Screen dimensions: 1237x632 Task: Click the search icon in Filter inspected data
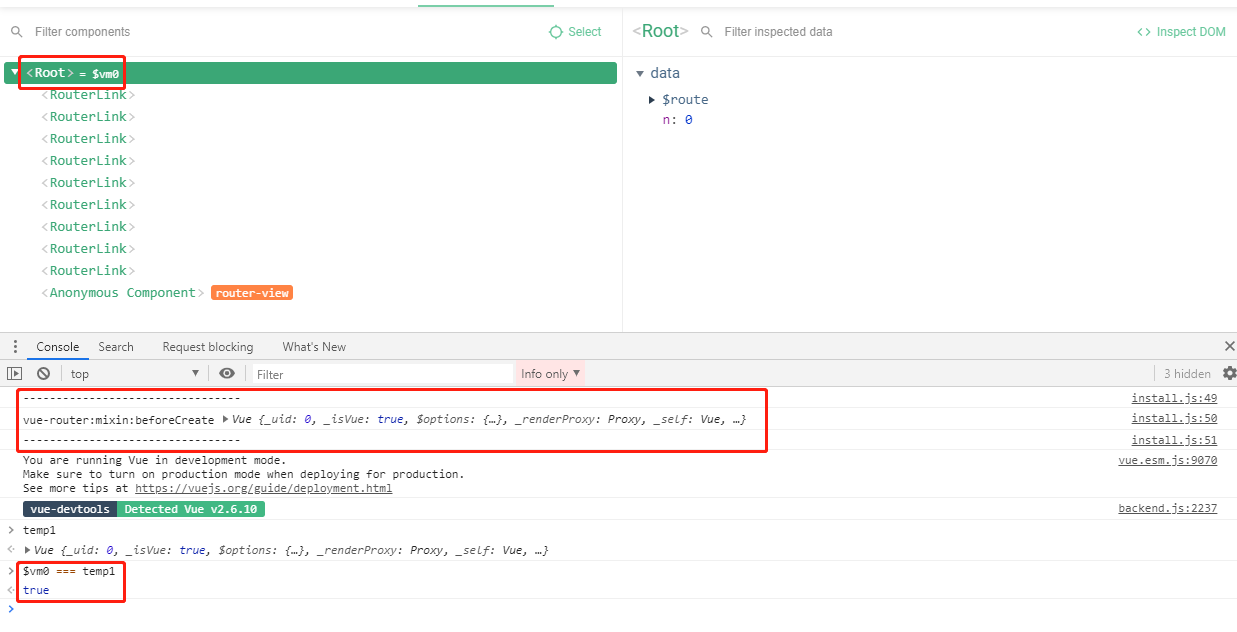coord(707,32)
